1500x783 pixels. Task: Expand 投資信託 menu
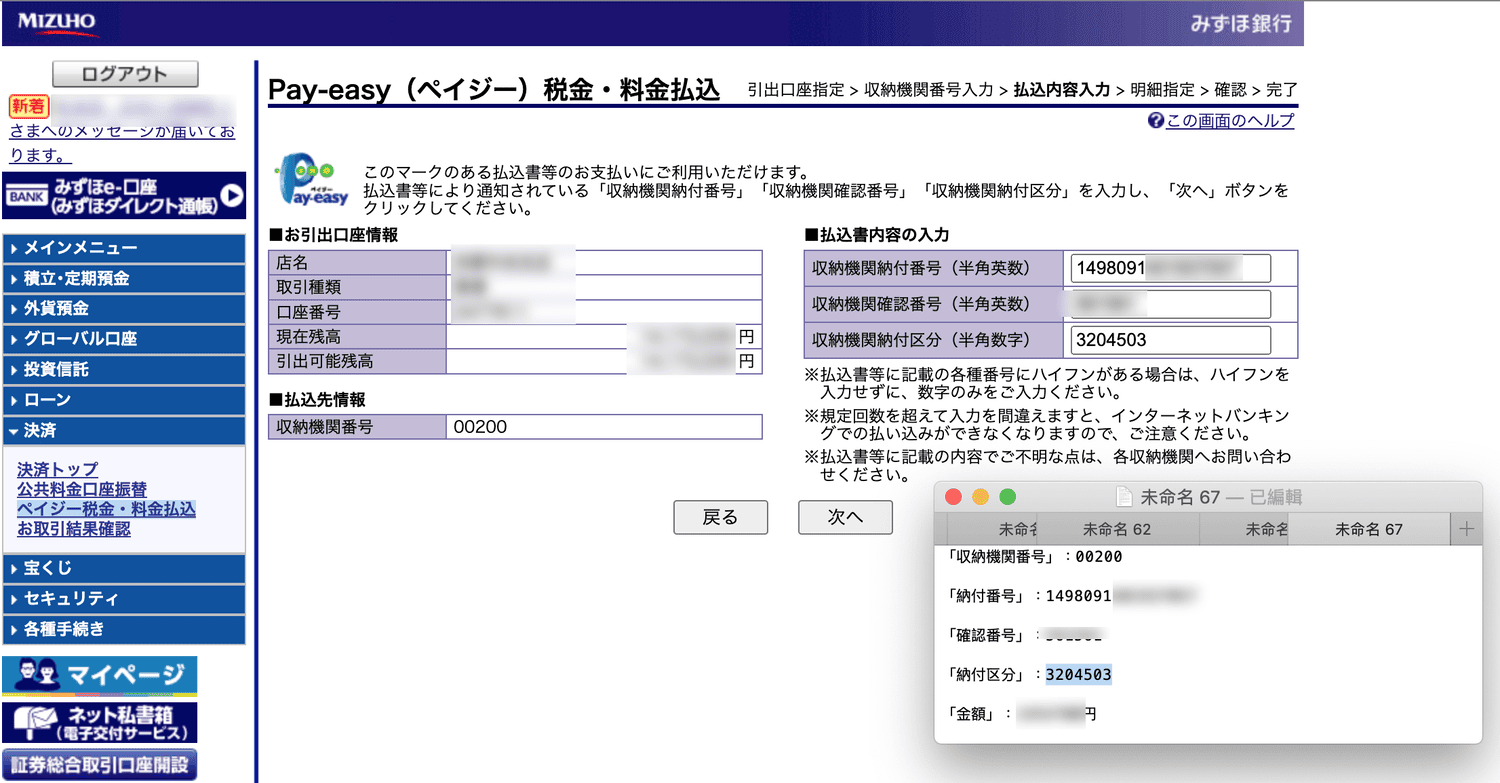pyautogui.click(x=124, y=370)
